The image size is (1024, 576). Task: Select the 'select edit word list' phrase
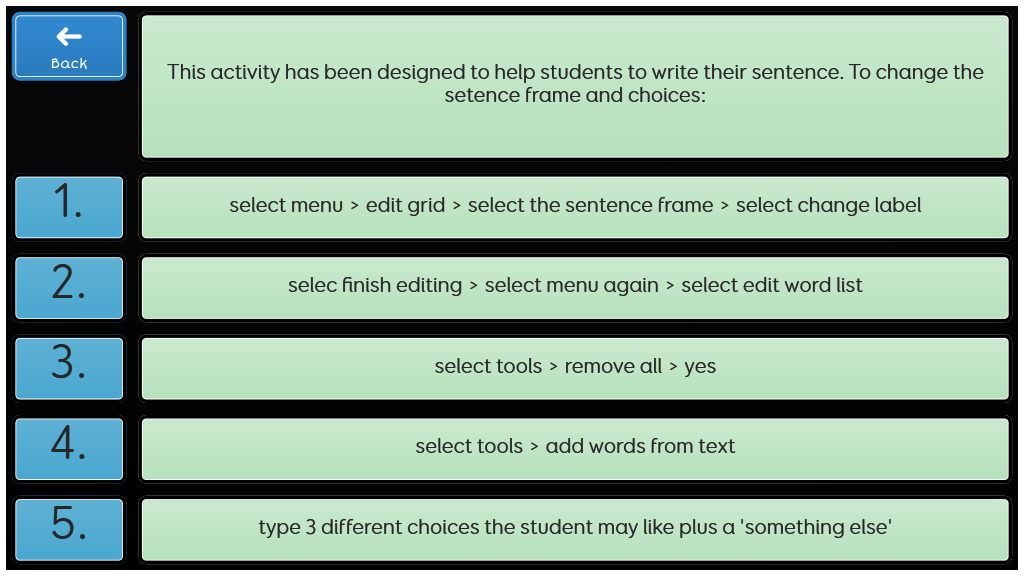click(x=772, y=285)
